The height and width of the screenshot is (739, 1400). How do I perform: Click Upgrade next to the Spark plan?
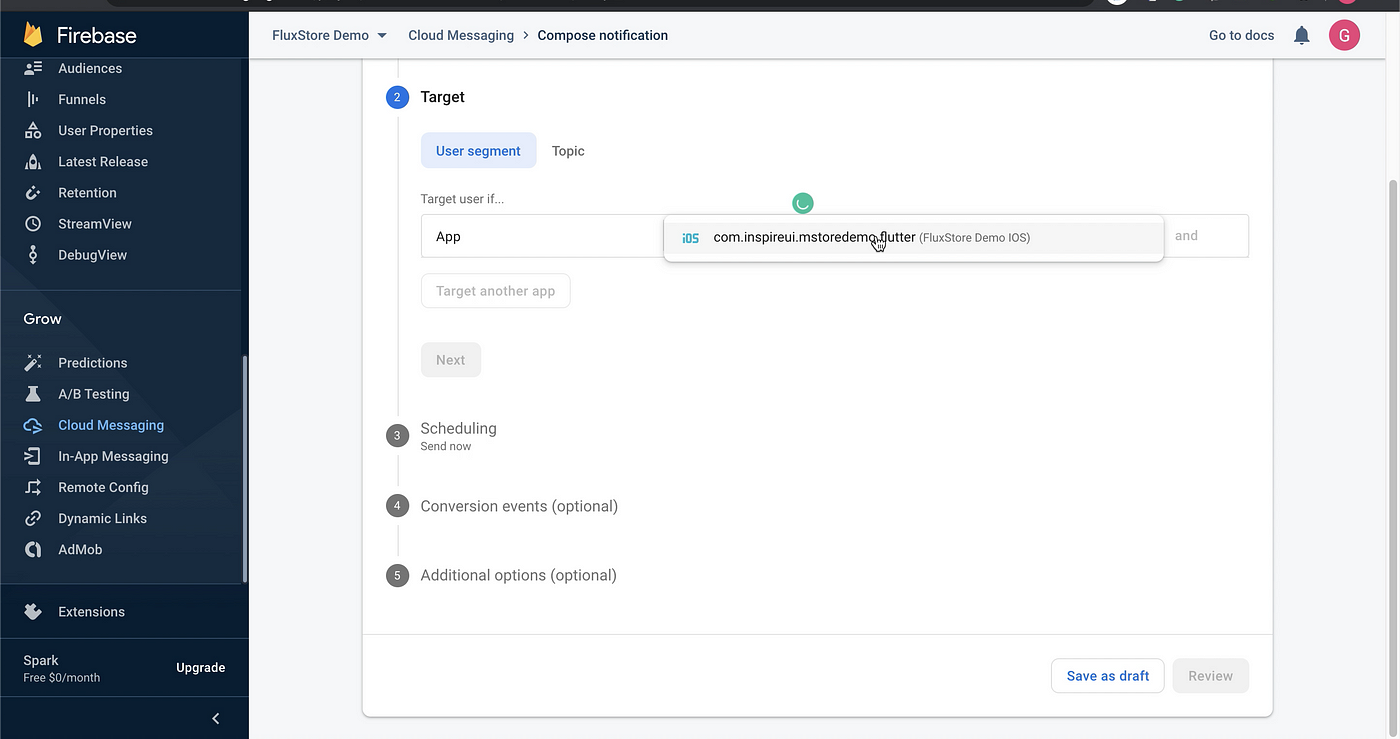[201, 667]
